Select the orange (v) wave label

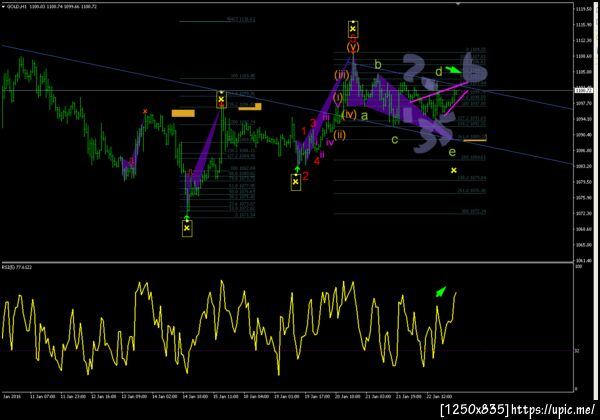click(x=353, y=47)
